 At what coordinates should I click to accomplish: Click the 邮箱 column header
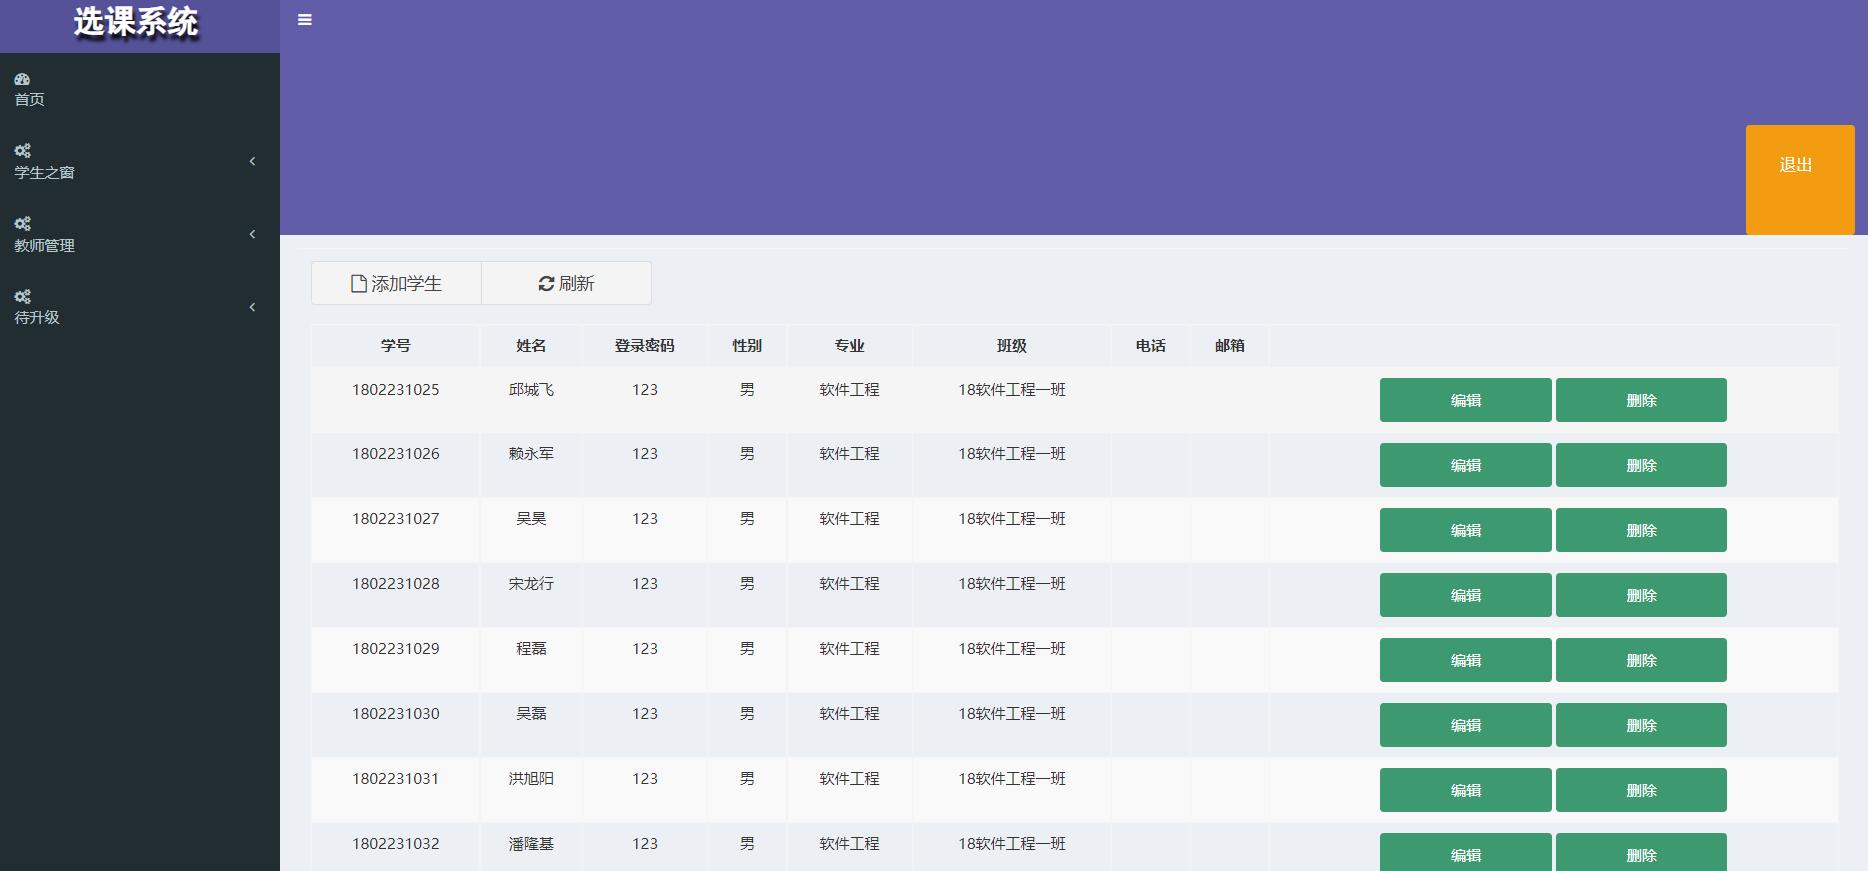(x=1230, y=345)
